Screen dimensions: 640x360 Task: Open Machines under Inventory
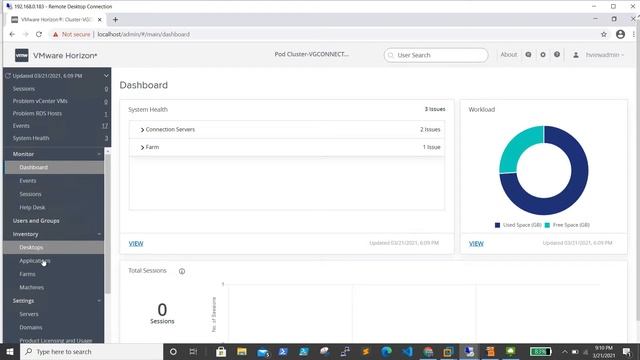[31, 287]
